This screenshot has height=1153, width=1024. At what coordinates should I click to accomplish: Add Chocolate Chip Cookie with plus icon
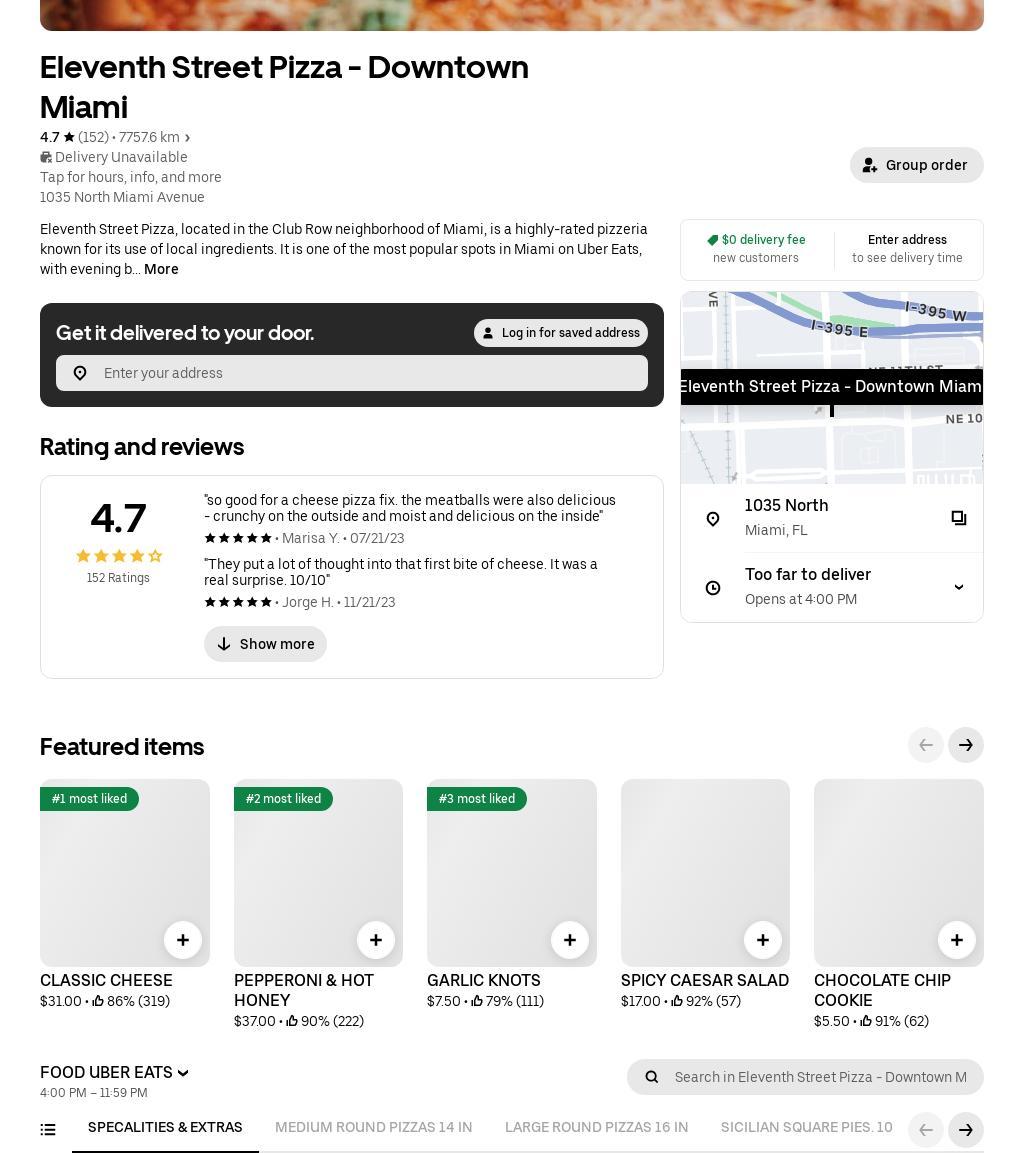pyautogui.click(x=957, y=940)
